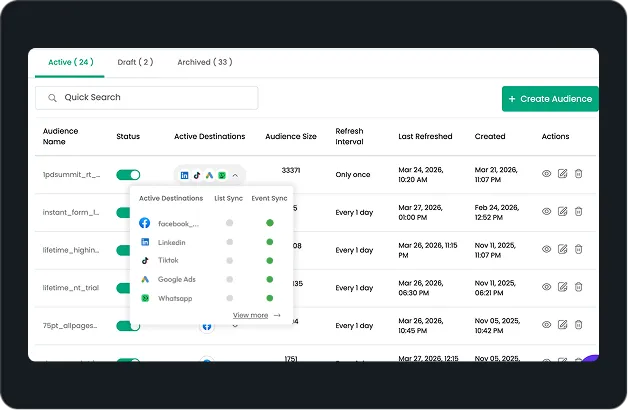Click the 75pt_allpages audience name
This screenshot has width=628, height=410.
70,326
